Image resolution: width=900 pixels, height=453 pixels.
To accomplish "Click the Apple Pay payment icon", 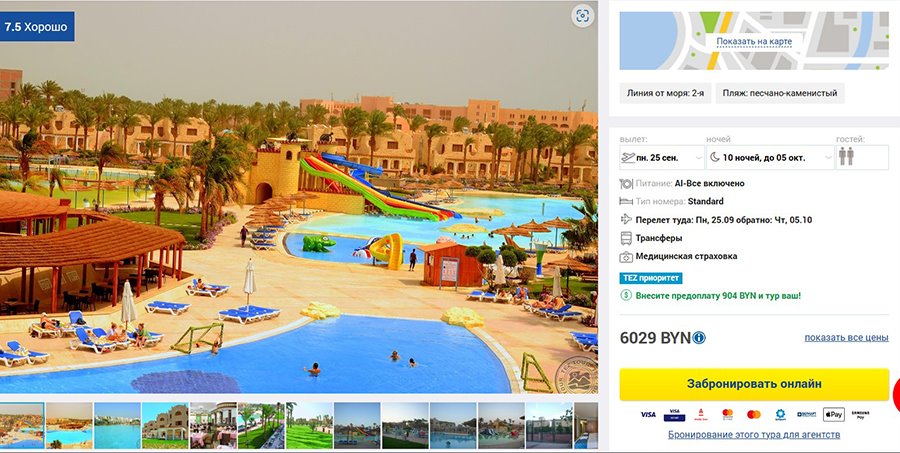I will 834,415.
